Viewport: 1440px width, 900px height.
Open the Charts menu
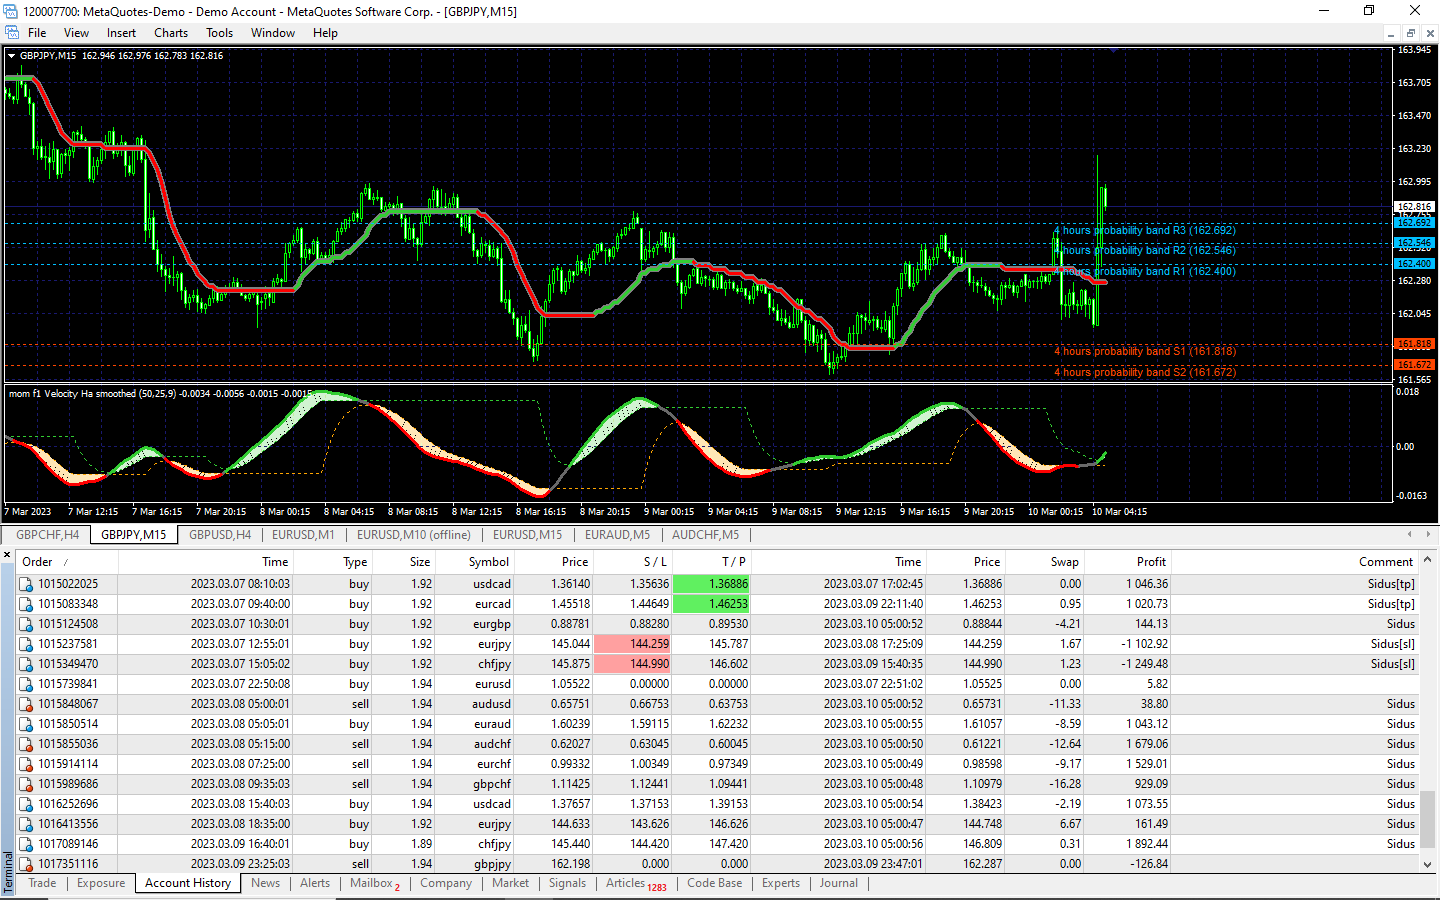click(x=171, y=33)
